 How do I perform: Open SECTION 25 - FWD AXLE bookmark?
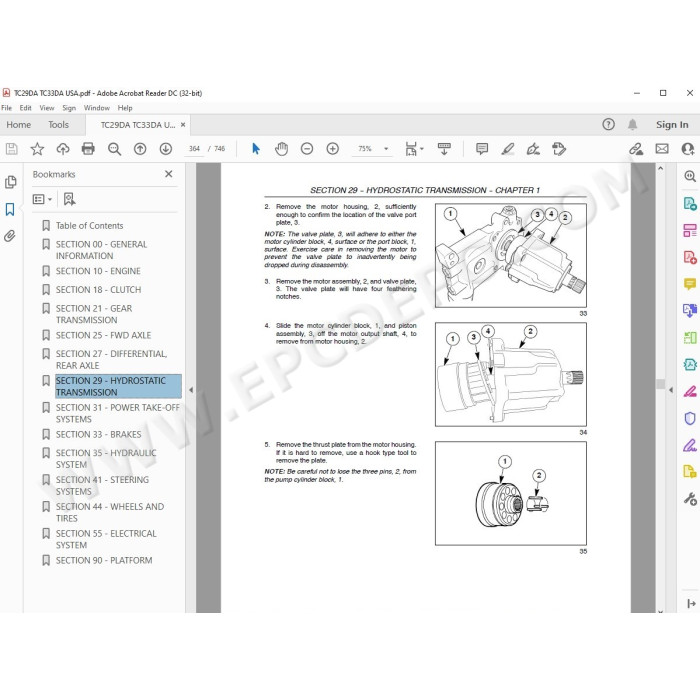tap(103, 336)
